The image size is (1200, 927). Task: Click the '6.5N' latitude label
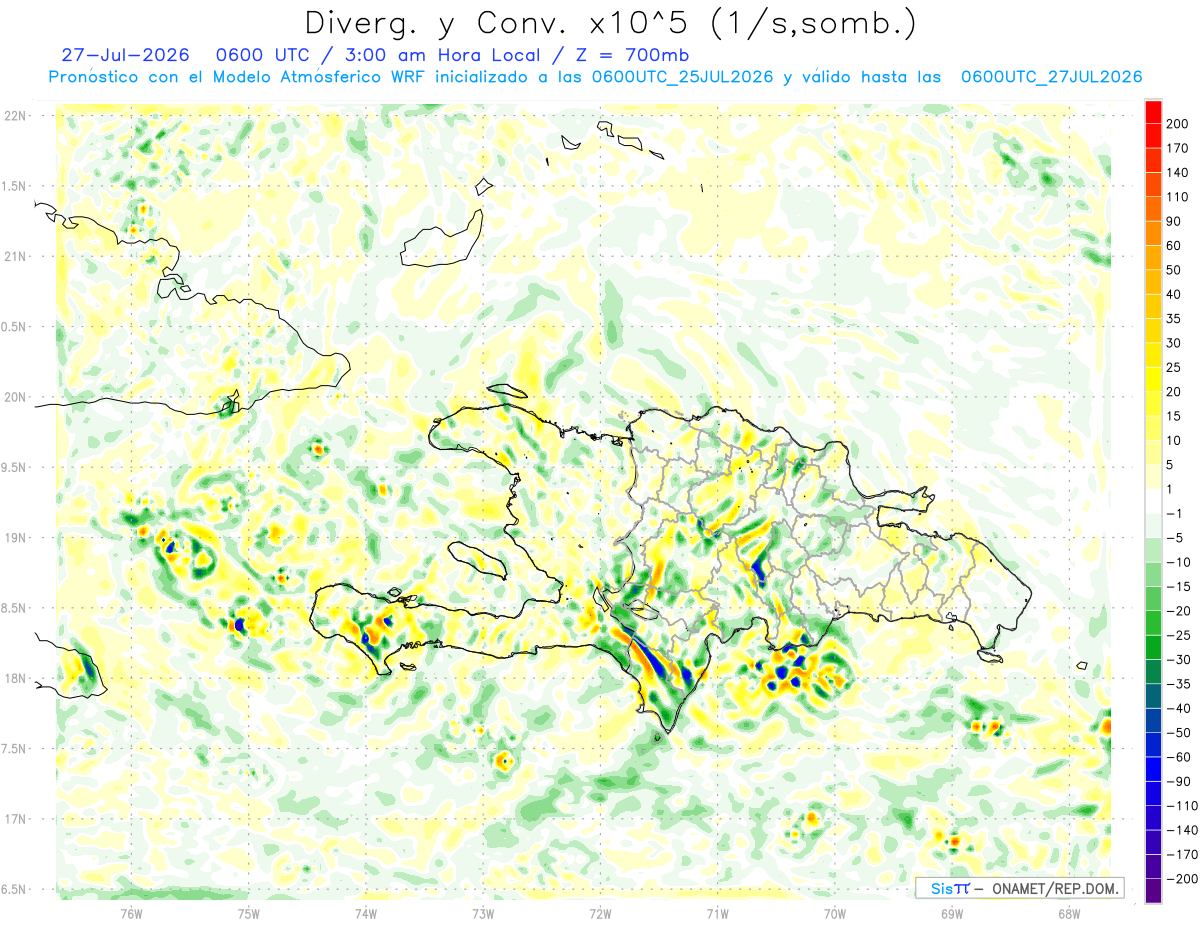[x=14, y=889]
